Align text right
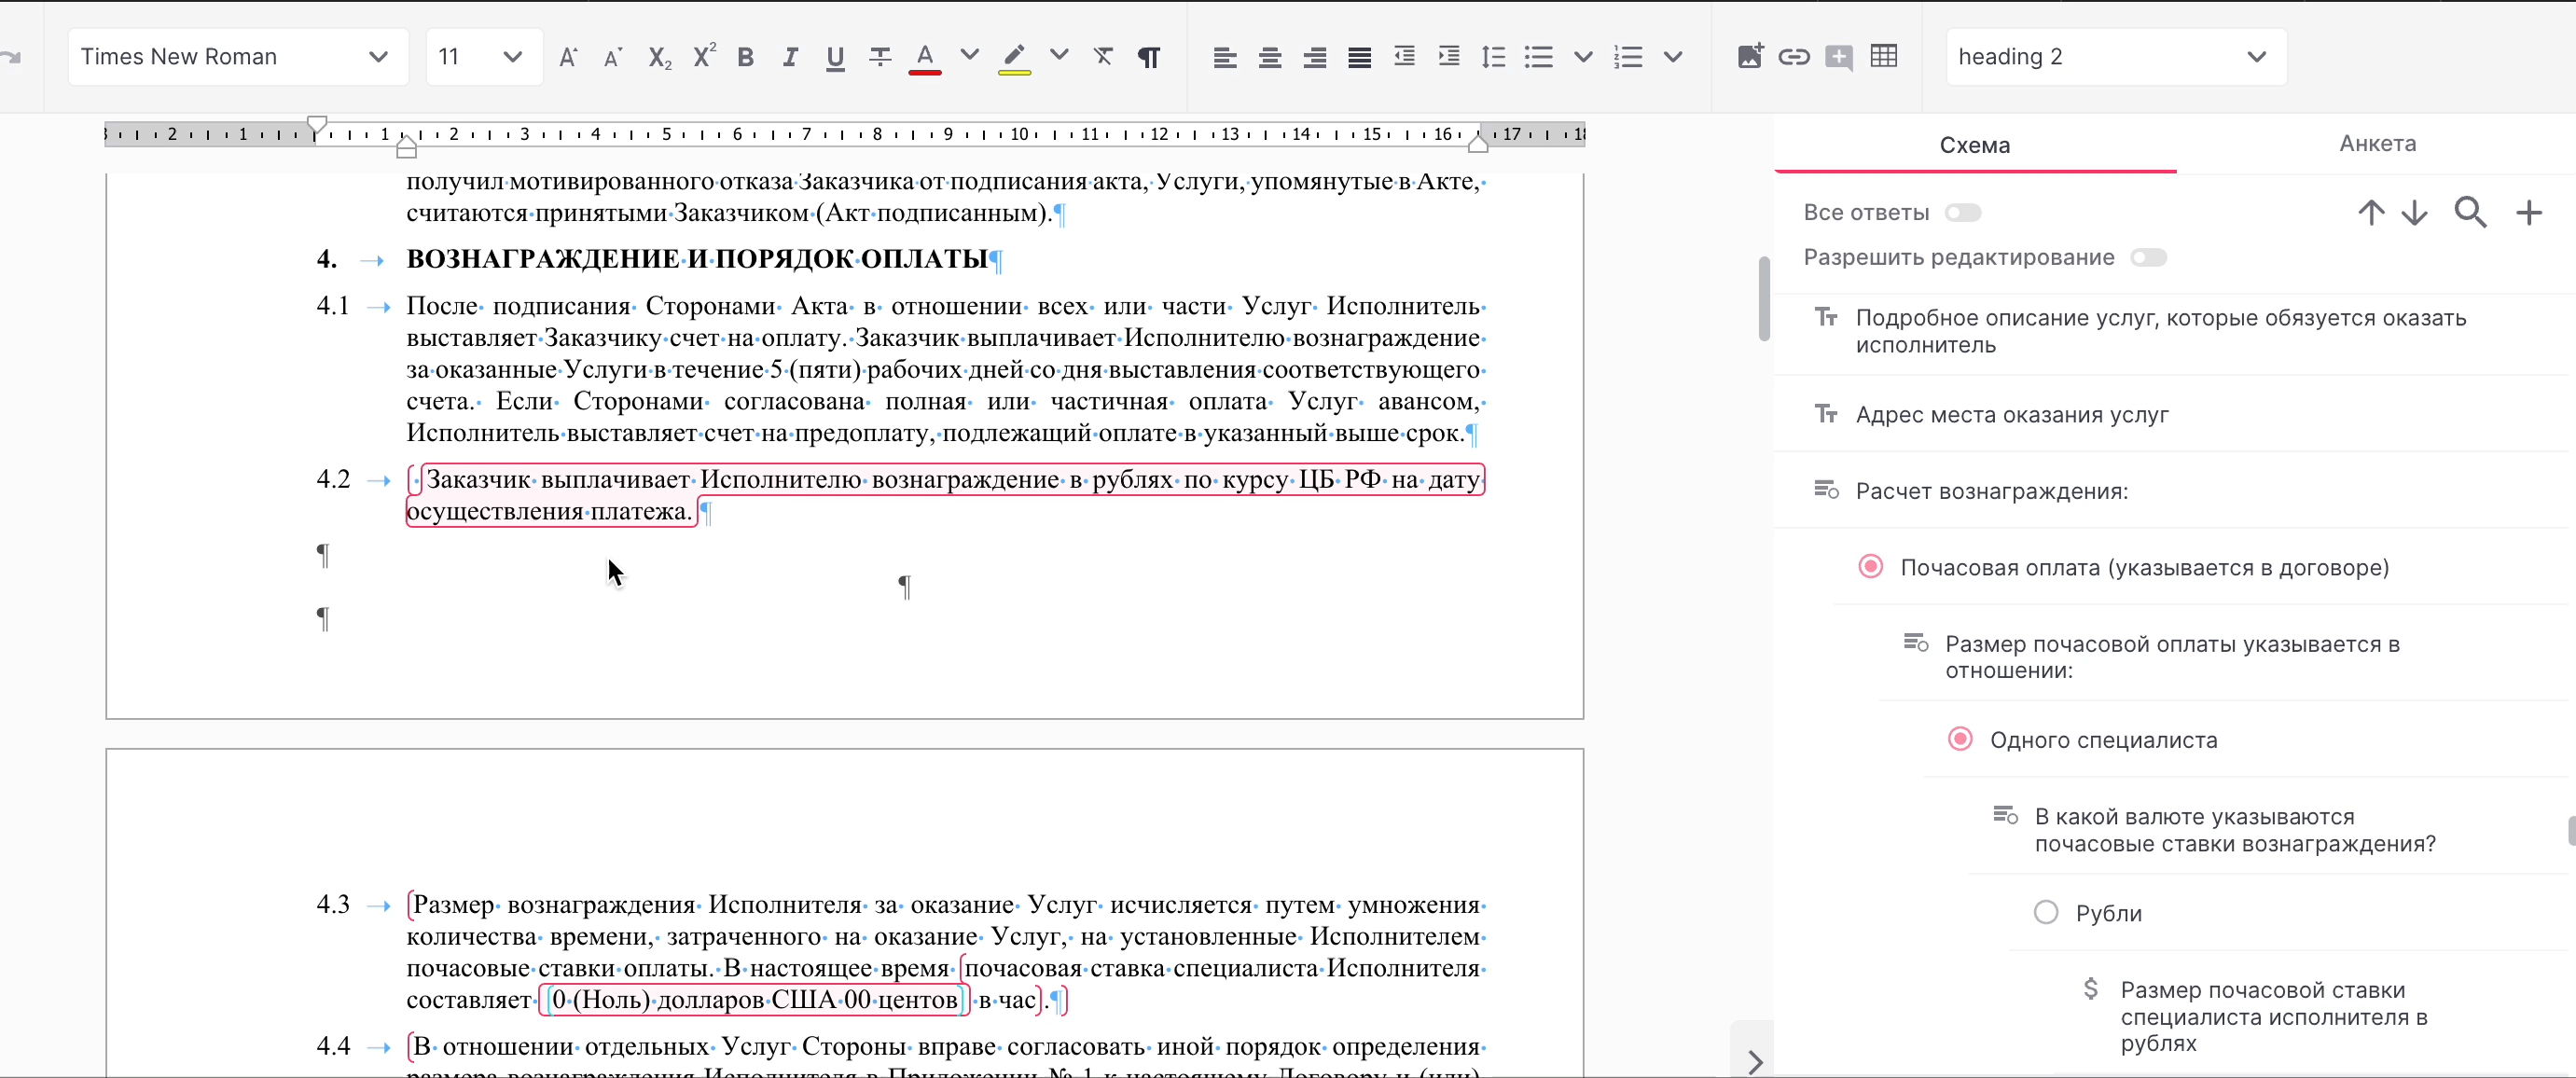 pos(1315,57)
